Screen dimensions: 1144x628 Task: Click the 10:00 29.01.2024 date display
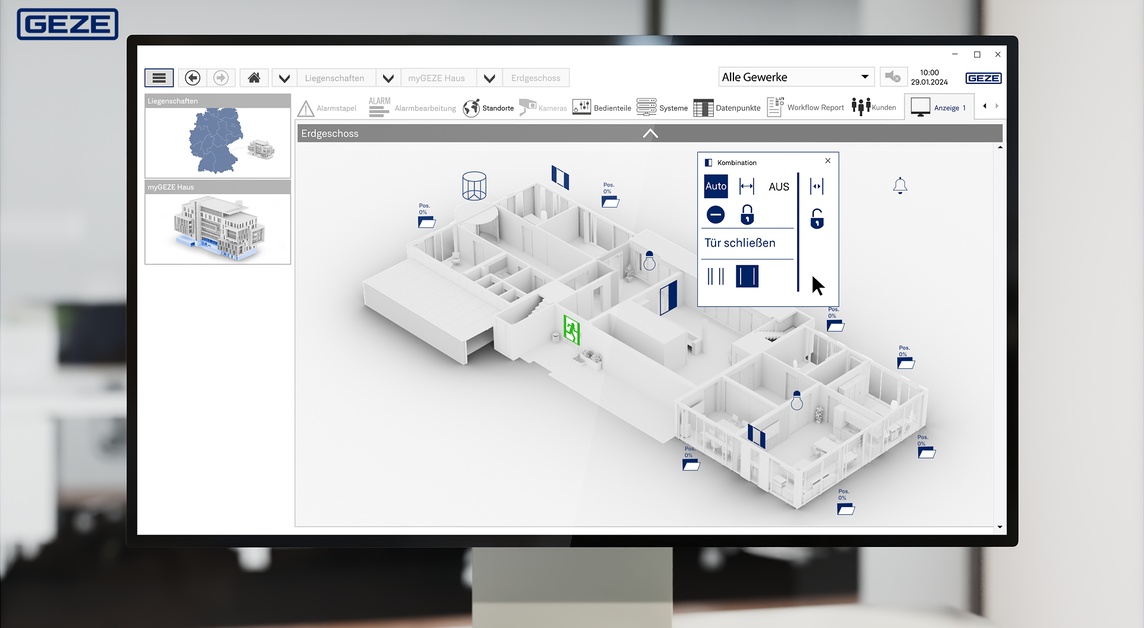(929, 77)
